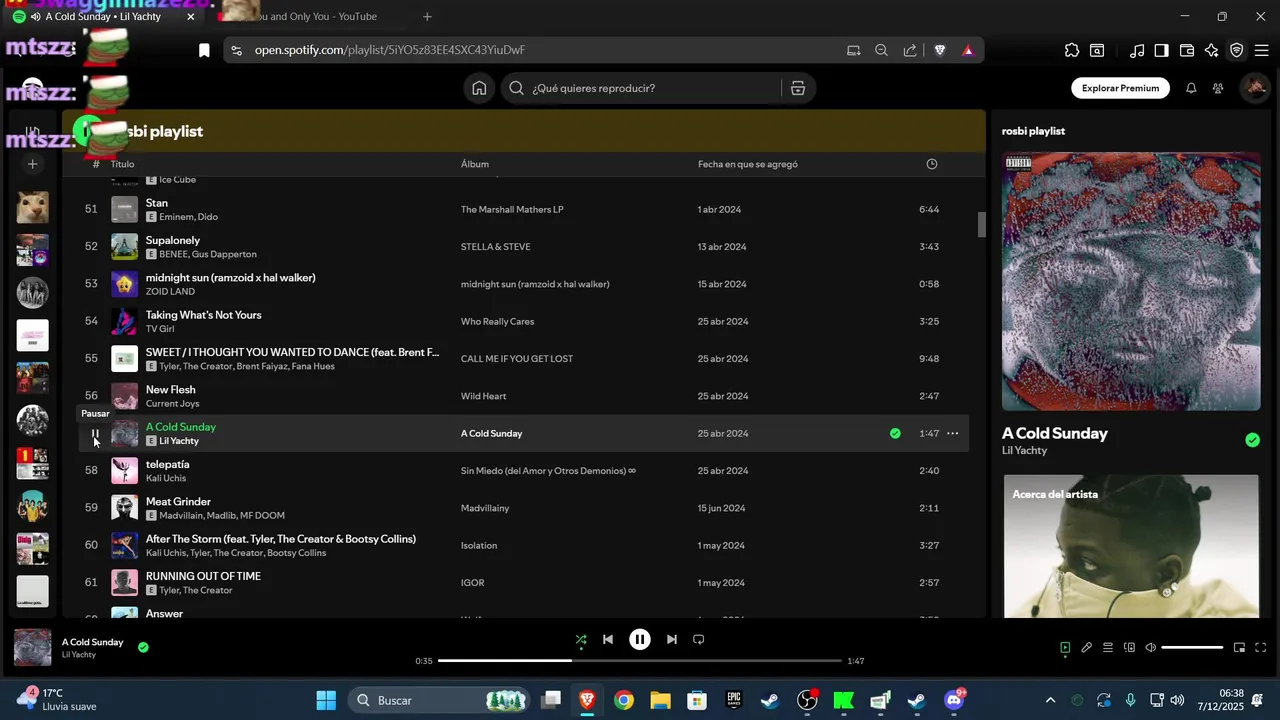Open CALL ME IF YOU GET LOST album
Screen dimensions: 1280x720
coord(517,359)
